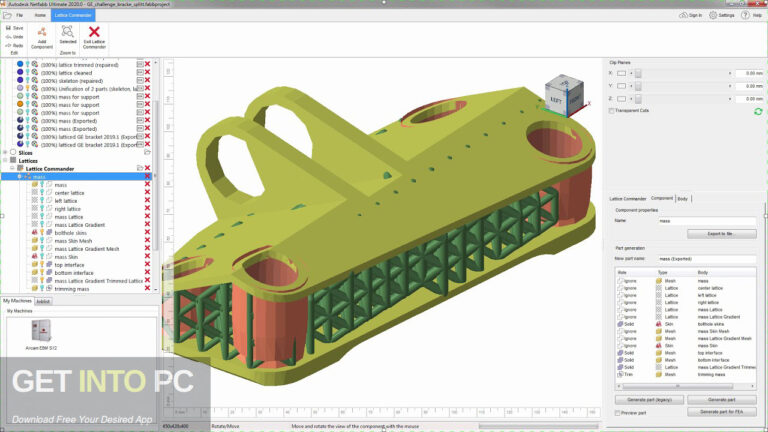Delete 'skeleton (repaired)' part with its red X

point(147,80)
